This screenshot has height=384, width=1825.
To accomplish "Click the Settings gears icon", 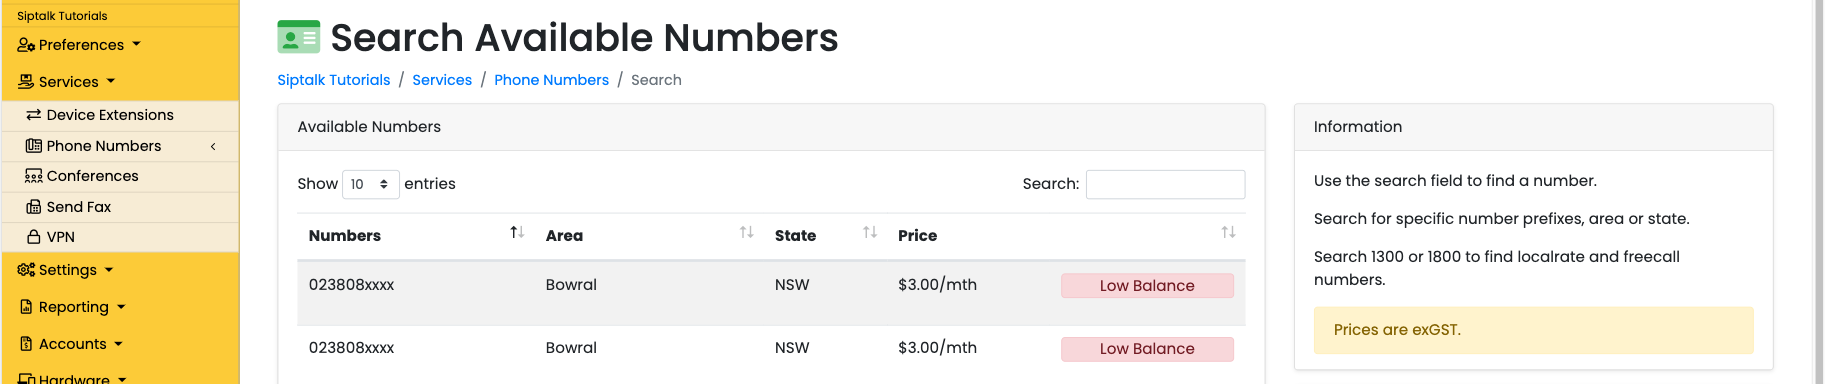I will coord(26,270).
